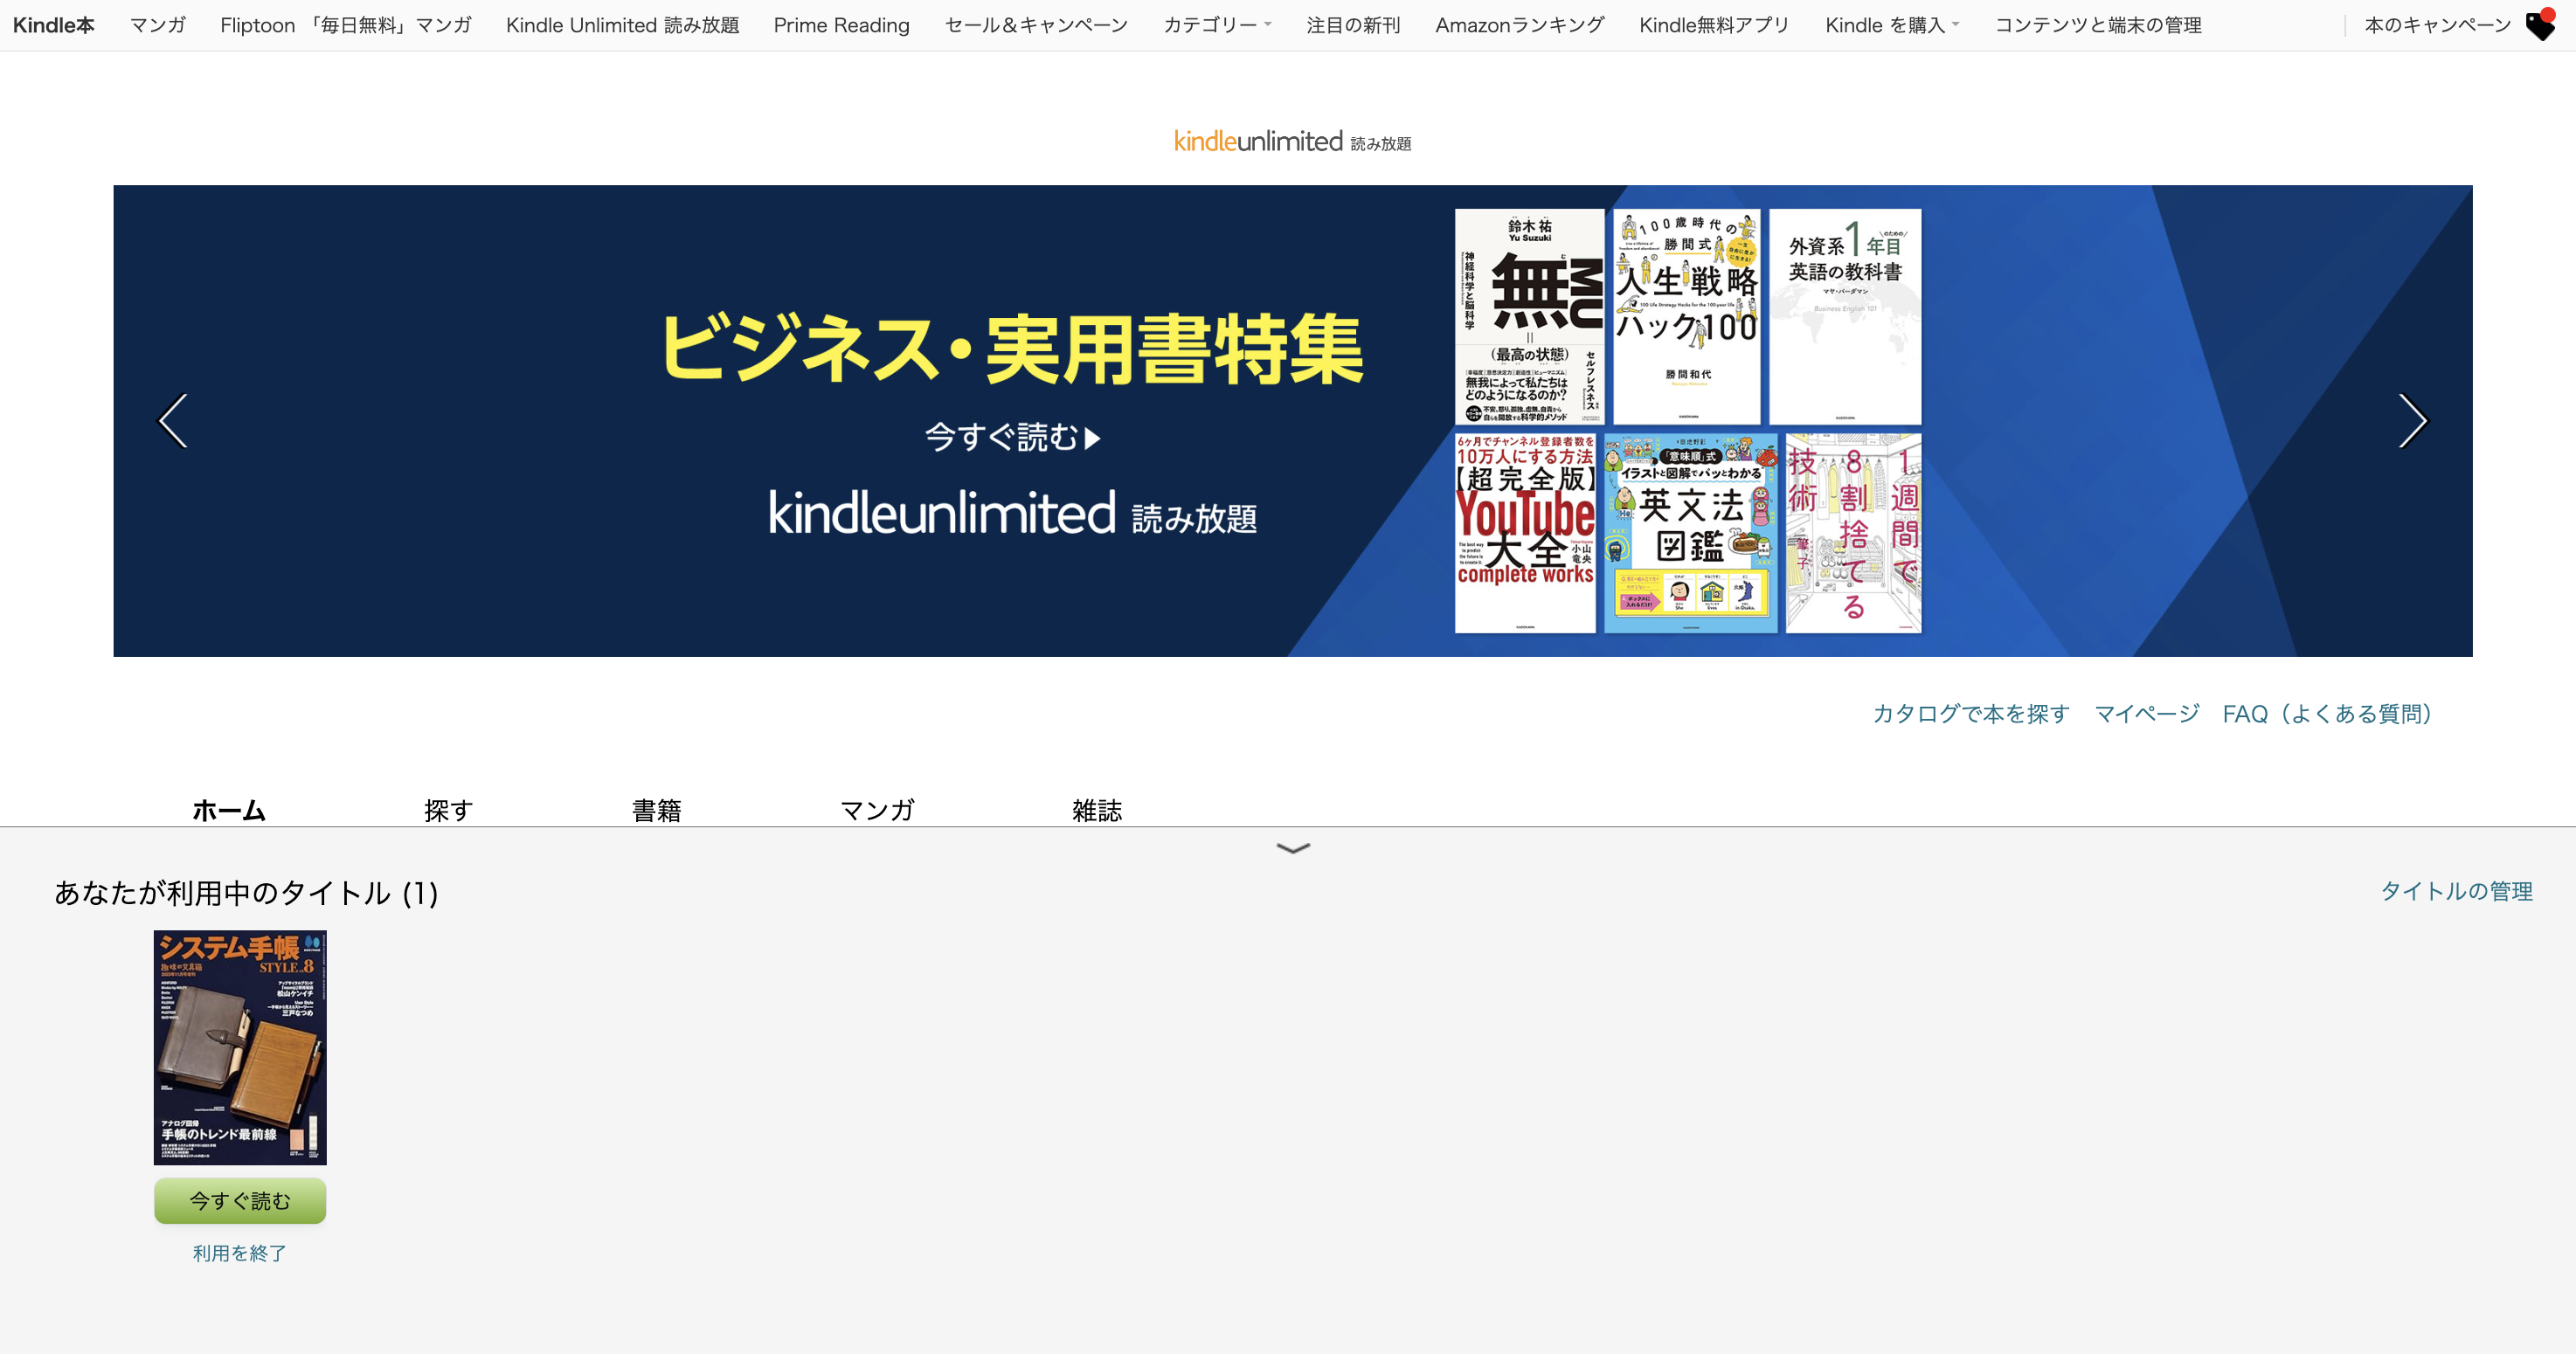Expand the chevron below the tabs
Viewport: 2576px width, 1354px height.
pos(1292,848)
